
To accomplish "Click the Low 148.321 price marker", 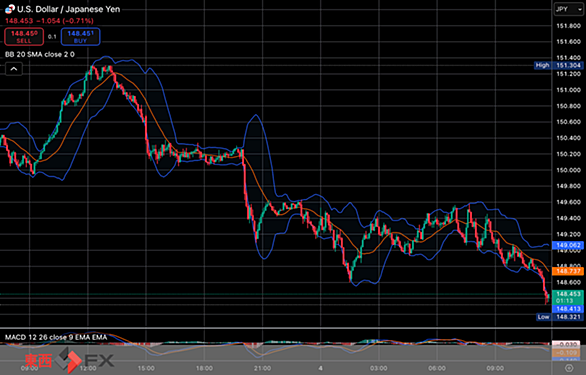I will (559, 317).
